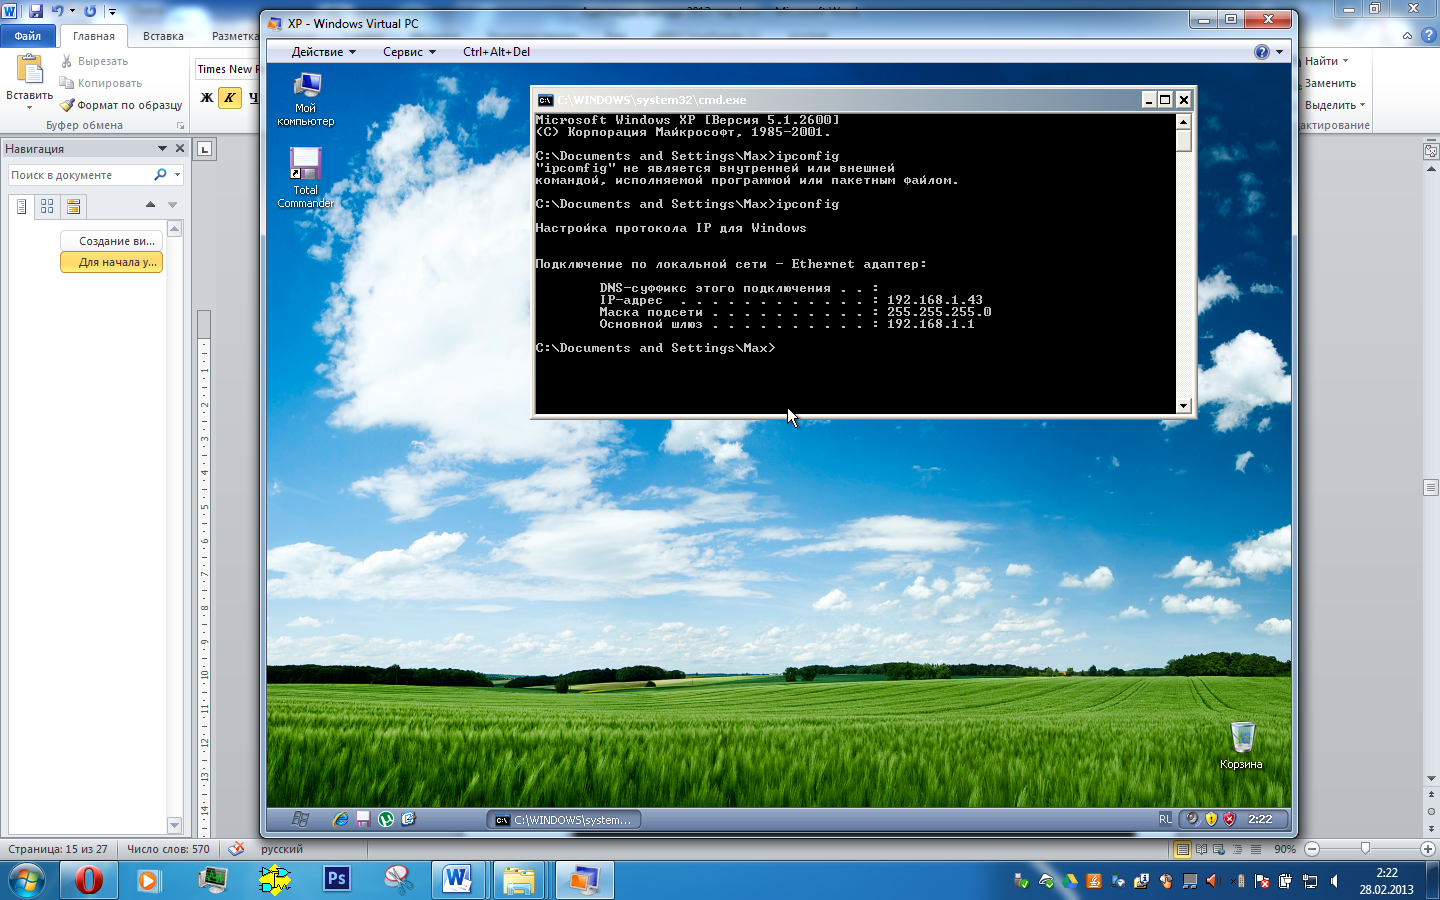
Task: Close the Навигация pane
Action: tap(180, 148)
